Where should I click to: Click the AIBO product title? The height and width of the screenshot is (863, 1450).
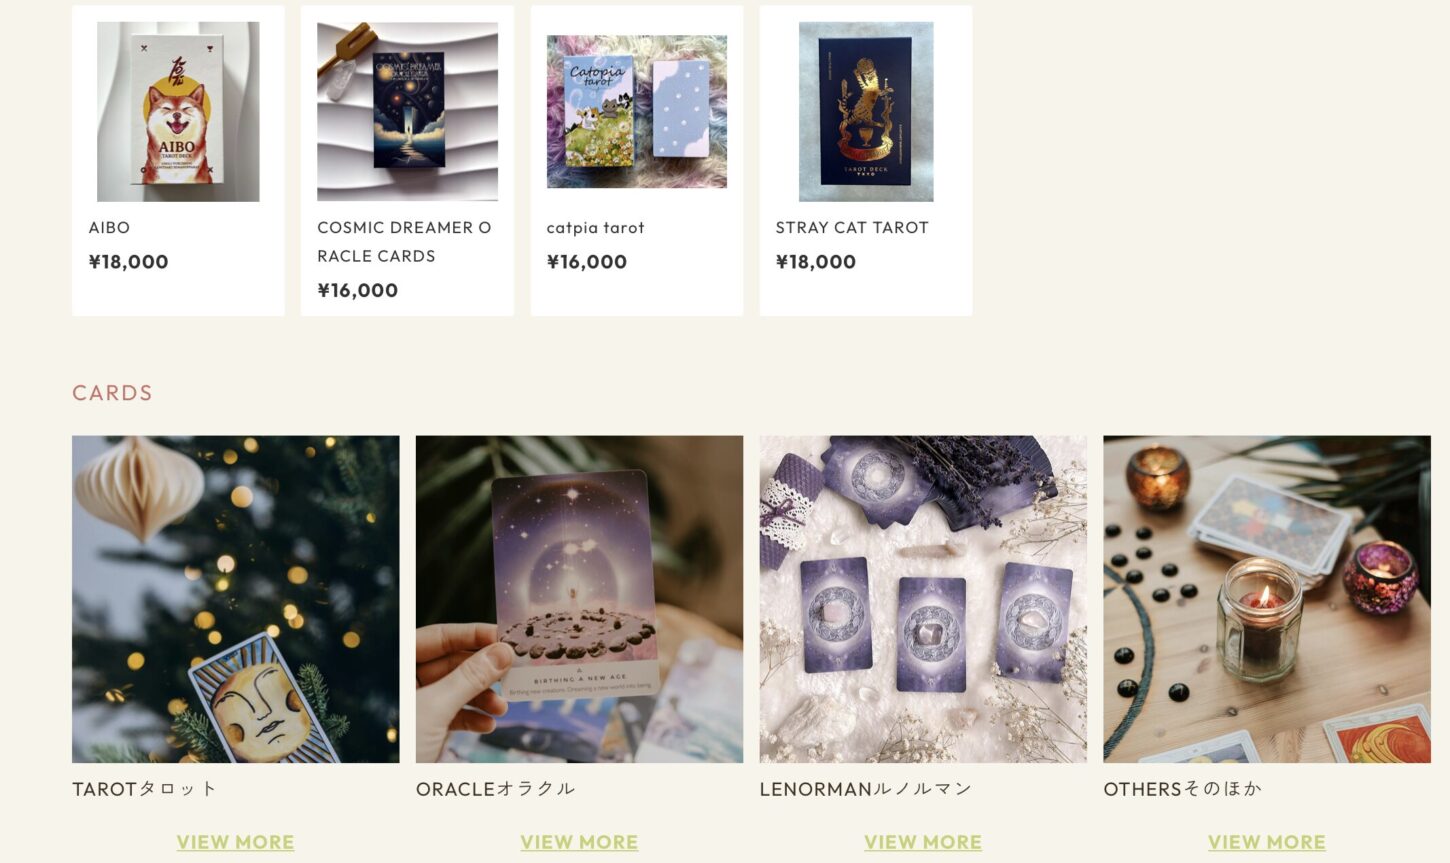click(x=109, y=227)
